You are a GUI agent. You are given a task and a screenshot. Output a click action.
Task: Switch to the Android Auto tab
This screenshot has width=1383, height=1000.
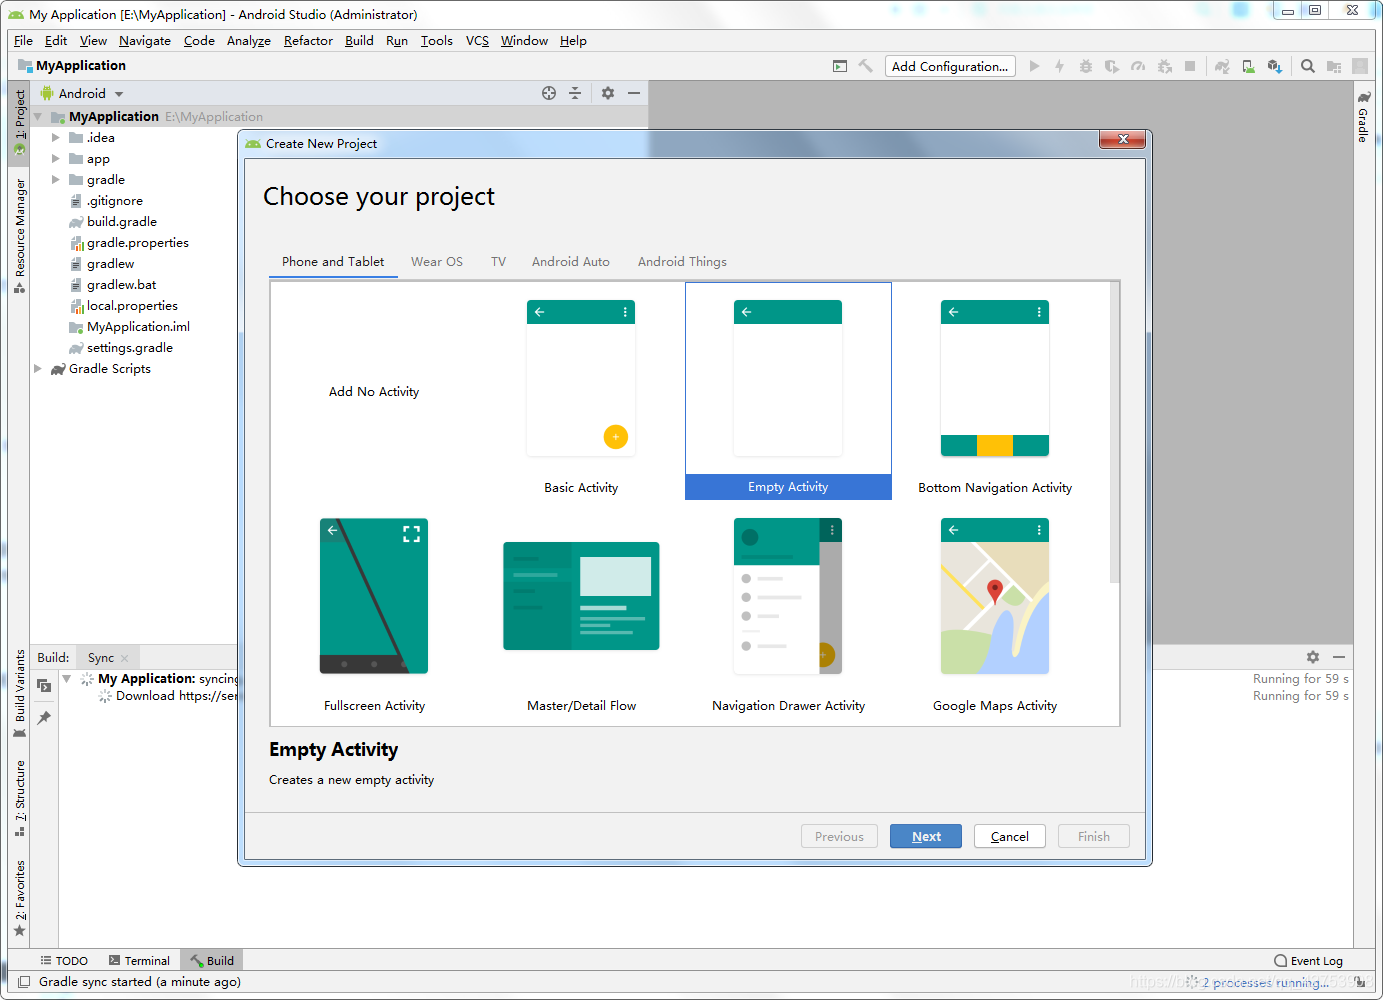pyautogui.click(x=571, y=262)
